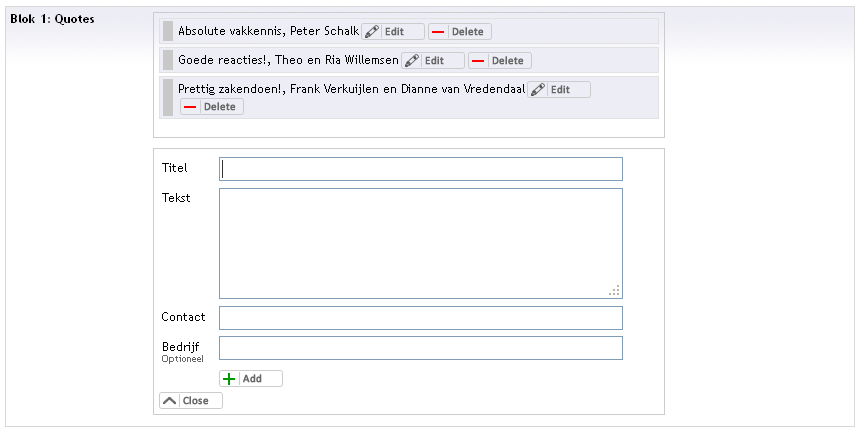The width and height of the screenshot is (859, 432).
Task: Click the Tekst textarea resize grip
Action: pyautogui.click(x=615, y=291)
